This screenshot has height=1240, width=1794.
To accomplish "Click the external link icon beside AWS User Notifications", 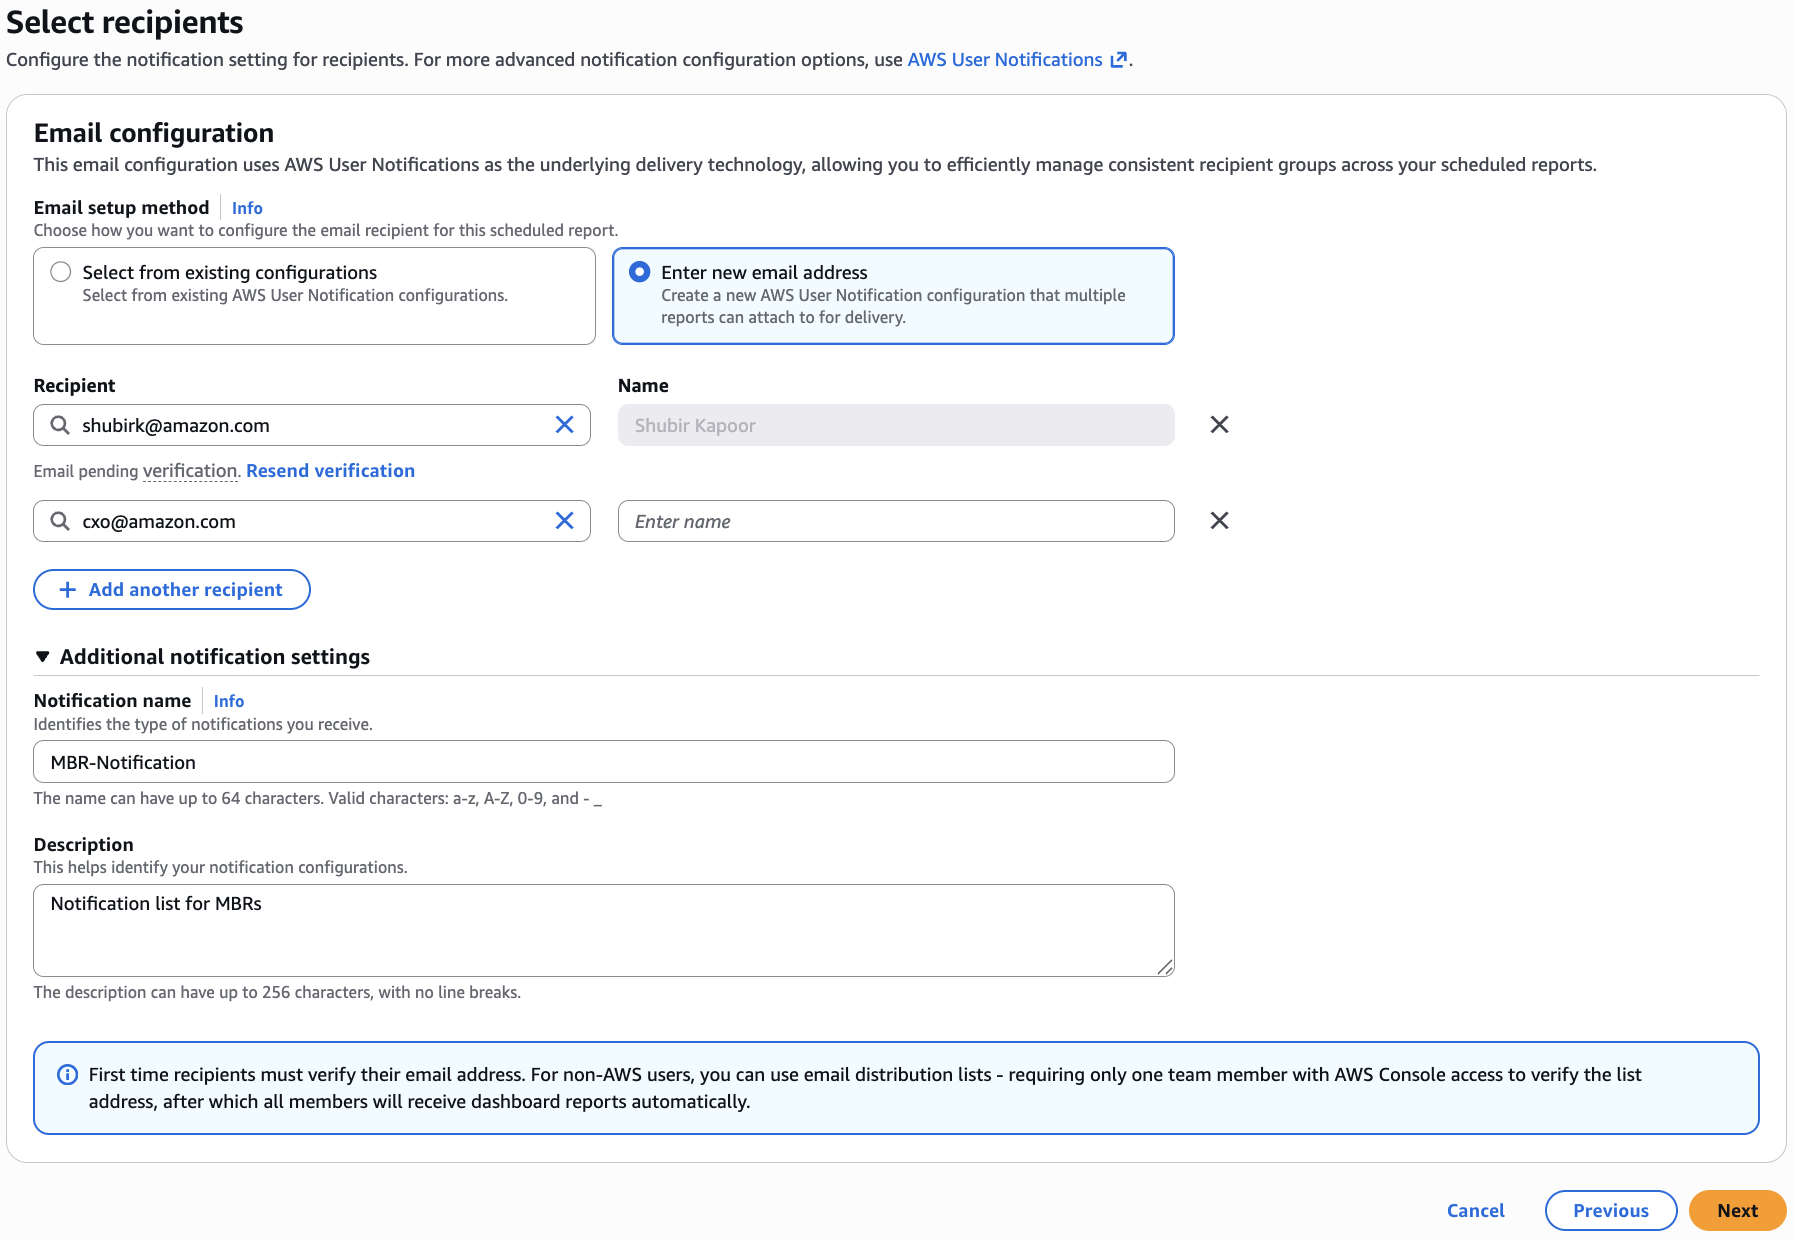I will [1119, 59].
